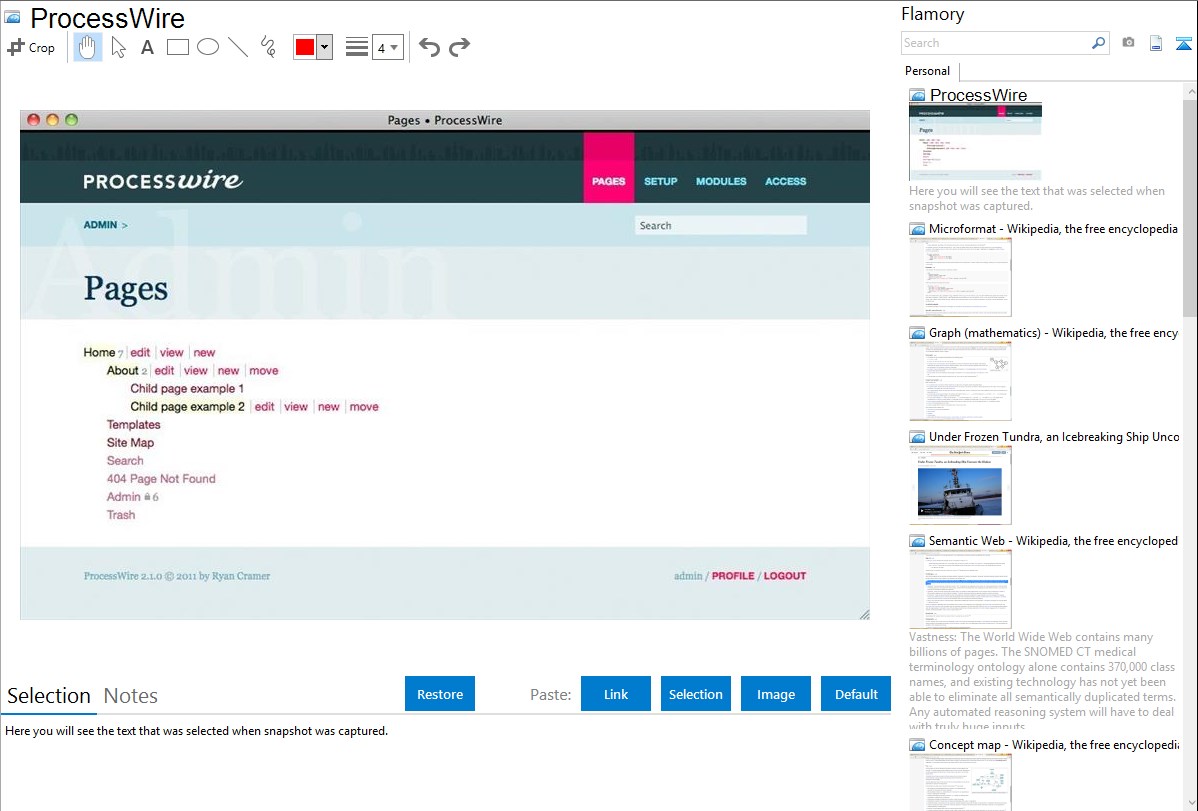The image size is (1198, 811).
Task: Click the About page tree item
Action: coord(122,371)
